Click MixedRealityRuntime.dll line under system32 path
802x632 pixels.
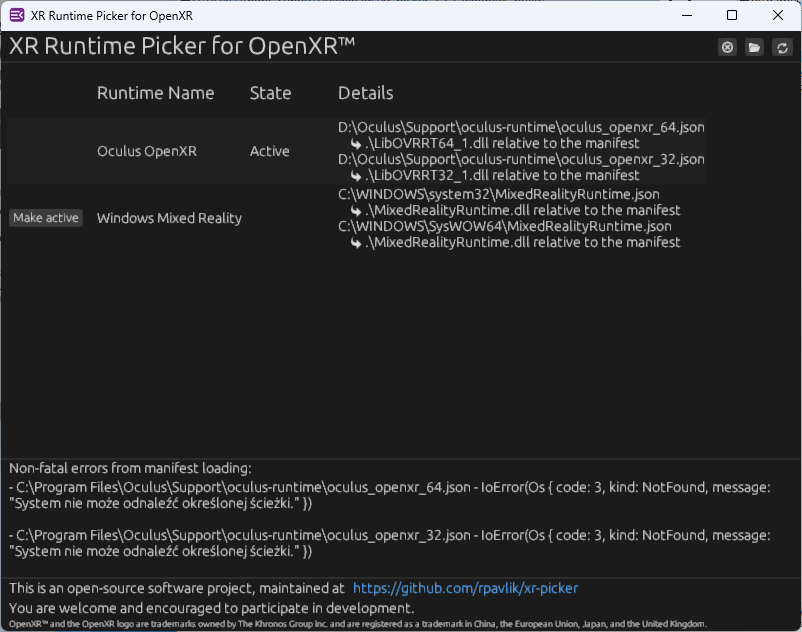[516, 210]
